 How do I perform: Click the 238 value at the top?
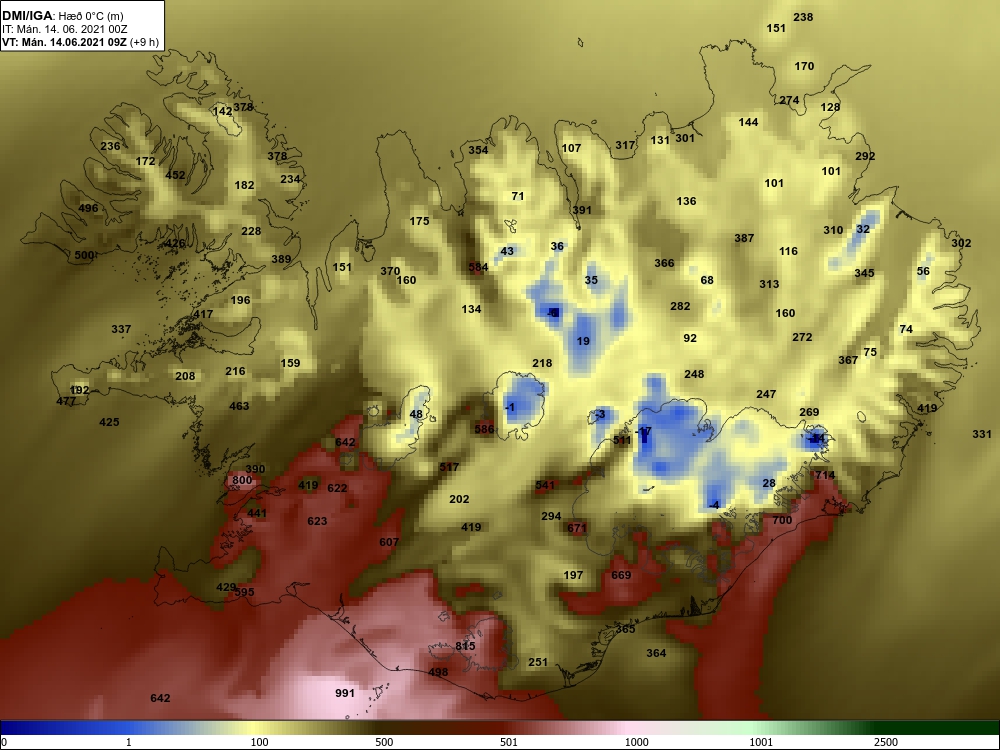pyautogui.click(x=803, y=17)
